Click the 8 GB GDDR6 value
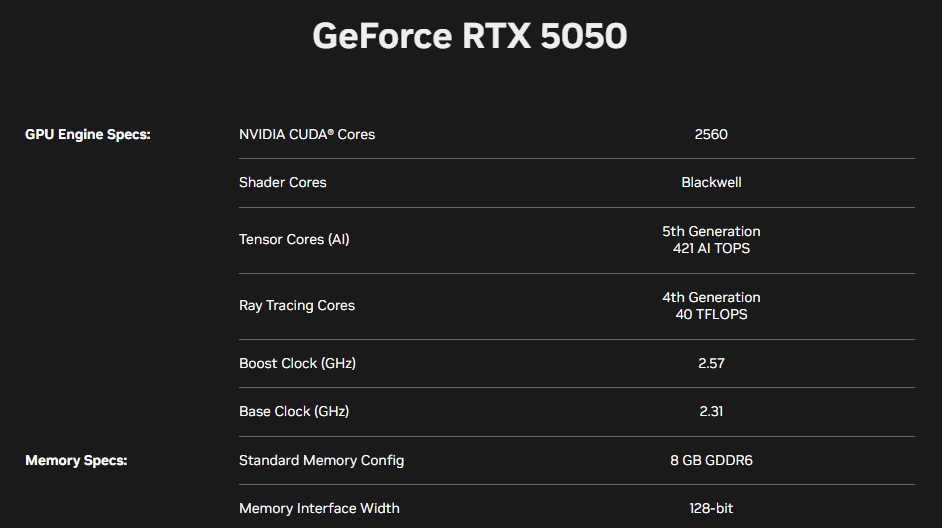942x528 pixels. click(x=711, y=461)
